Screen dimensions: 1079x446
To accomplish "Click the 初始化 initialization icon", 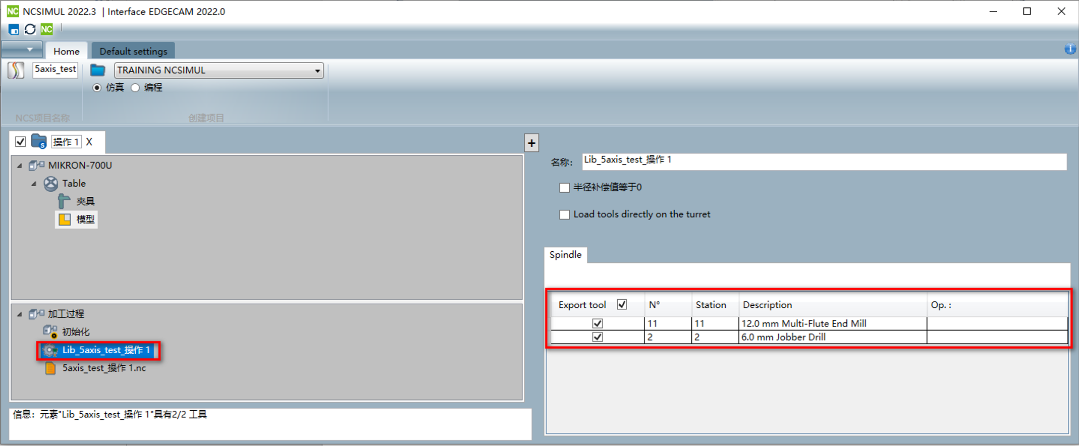I will pos(50,332).
